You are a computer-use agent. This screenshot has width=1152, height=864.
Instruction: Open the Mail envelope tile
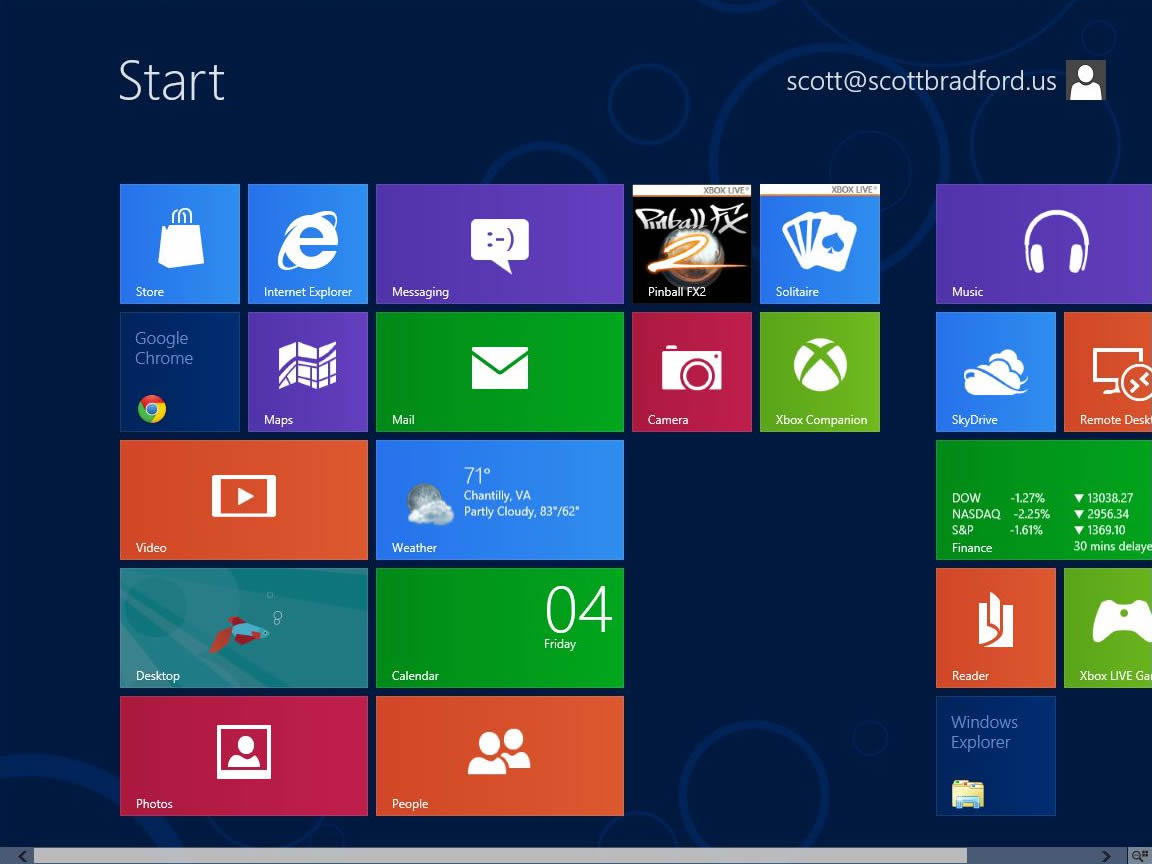[500, 372]
